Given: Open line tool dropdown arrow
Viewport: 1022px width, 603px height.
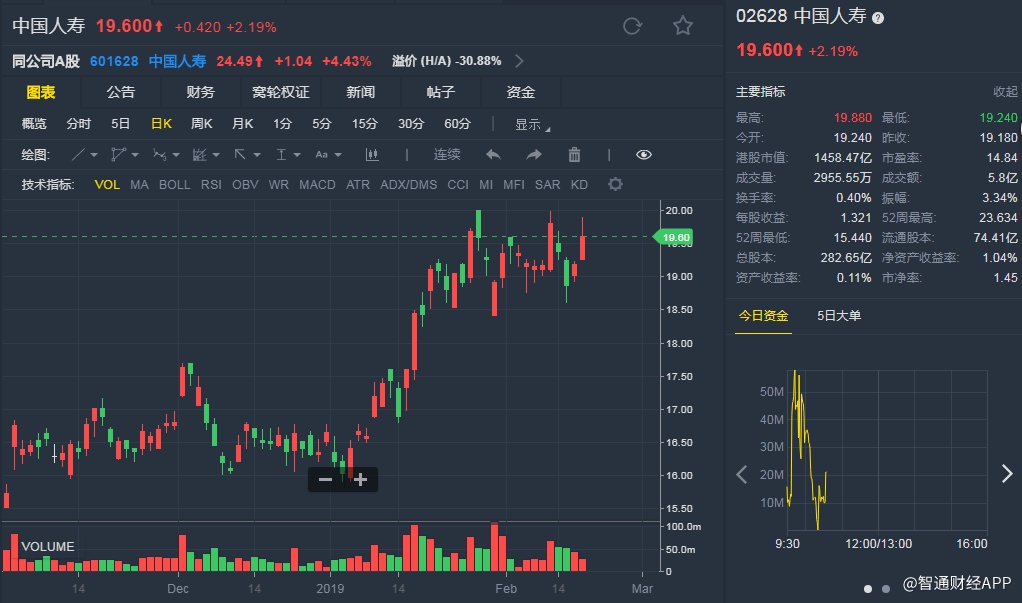Looking at the screenshot, I should pos(94,155).
